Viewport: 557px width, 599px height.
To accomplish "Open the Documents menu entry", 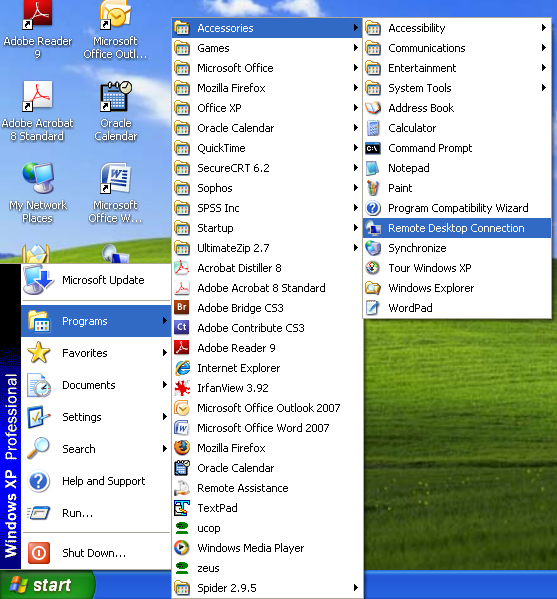I will point(96,385).
